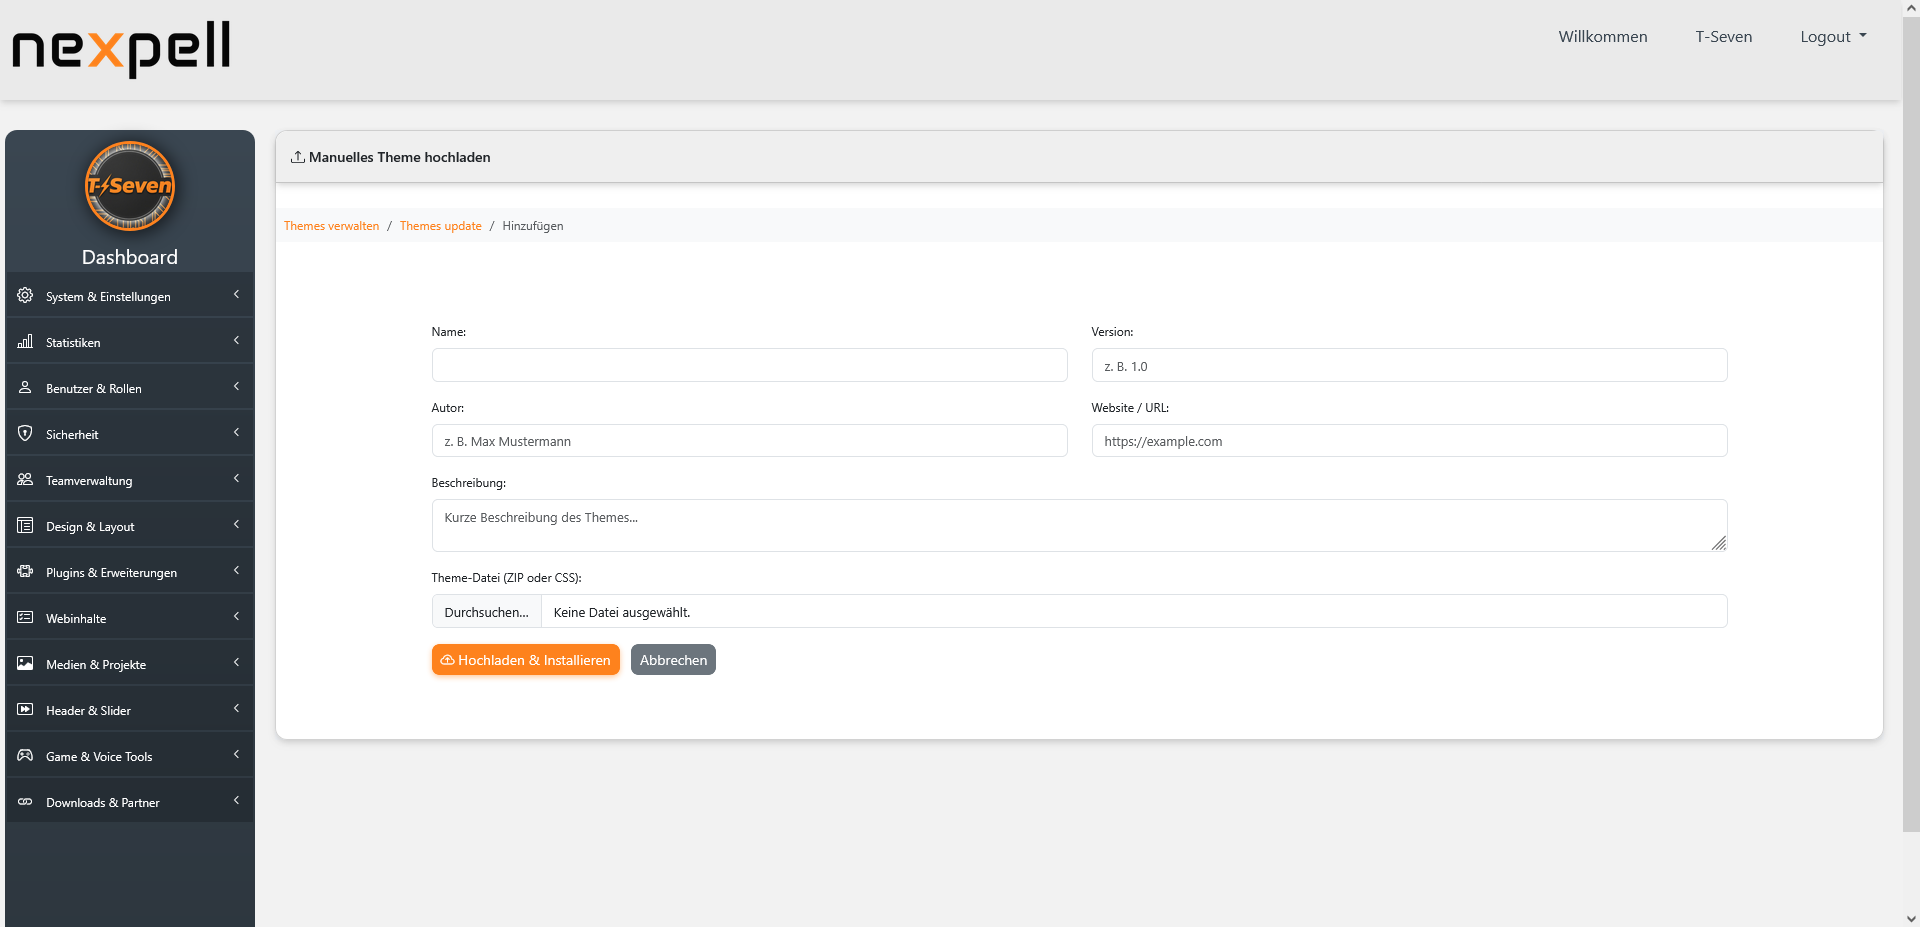Viewport: 1920px width, 927px height.
Task: Click the Version input field
Action: coord(1408,365)
